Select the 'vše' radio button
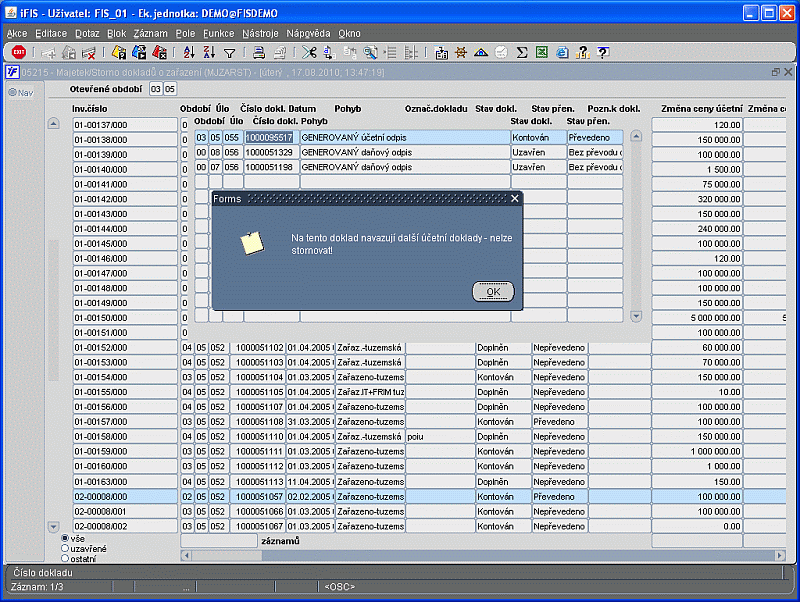 (65, 538)
